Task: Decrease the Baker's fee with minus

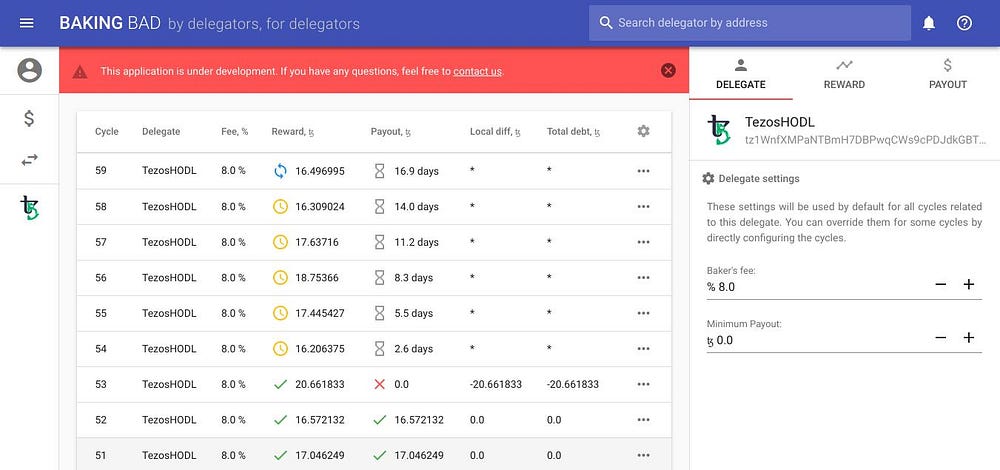Action: point(941,284)
